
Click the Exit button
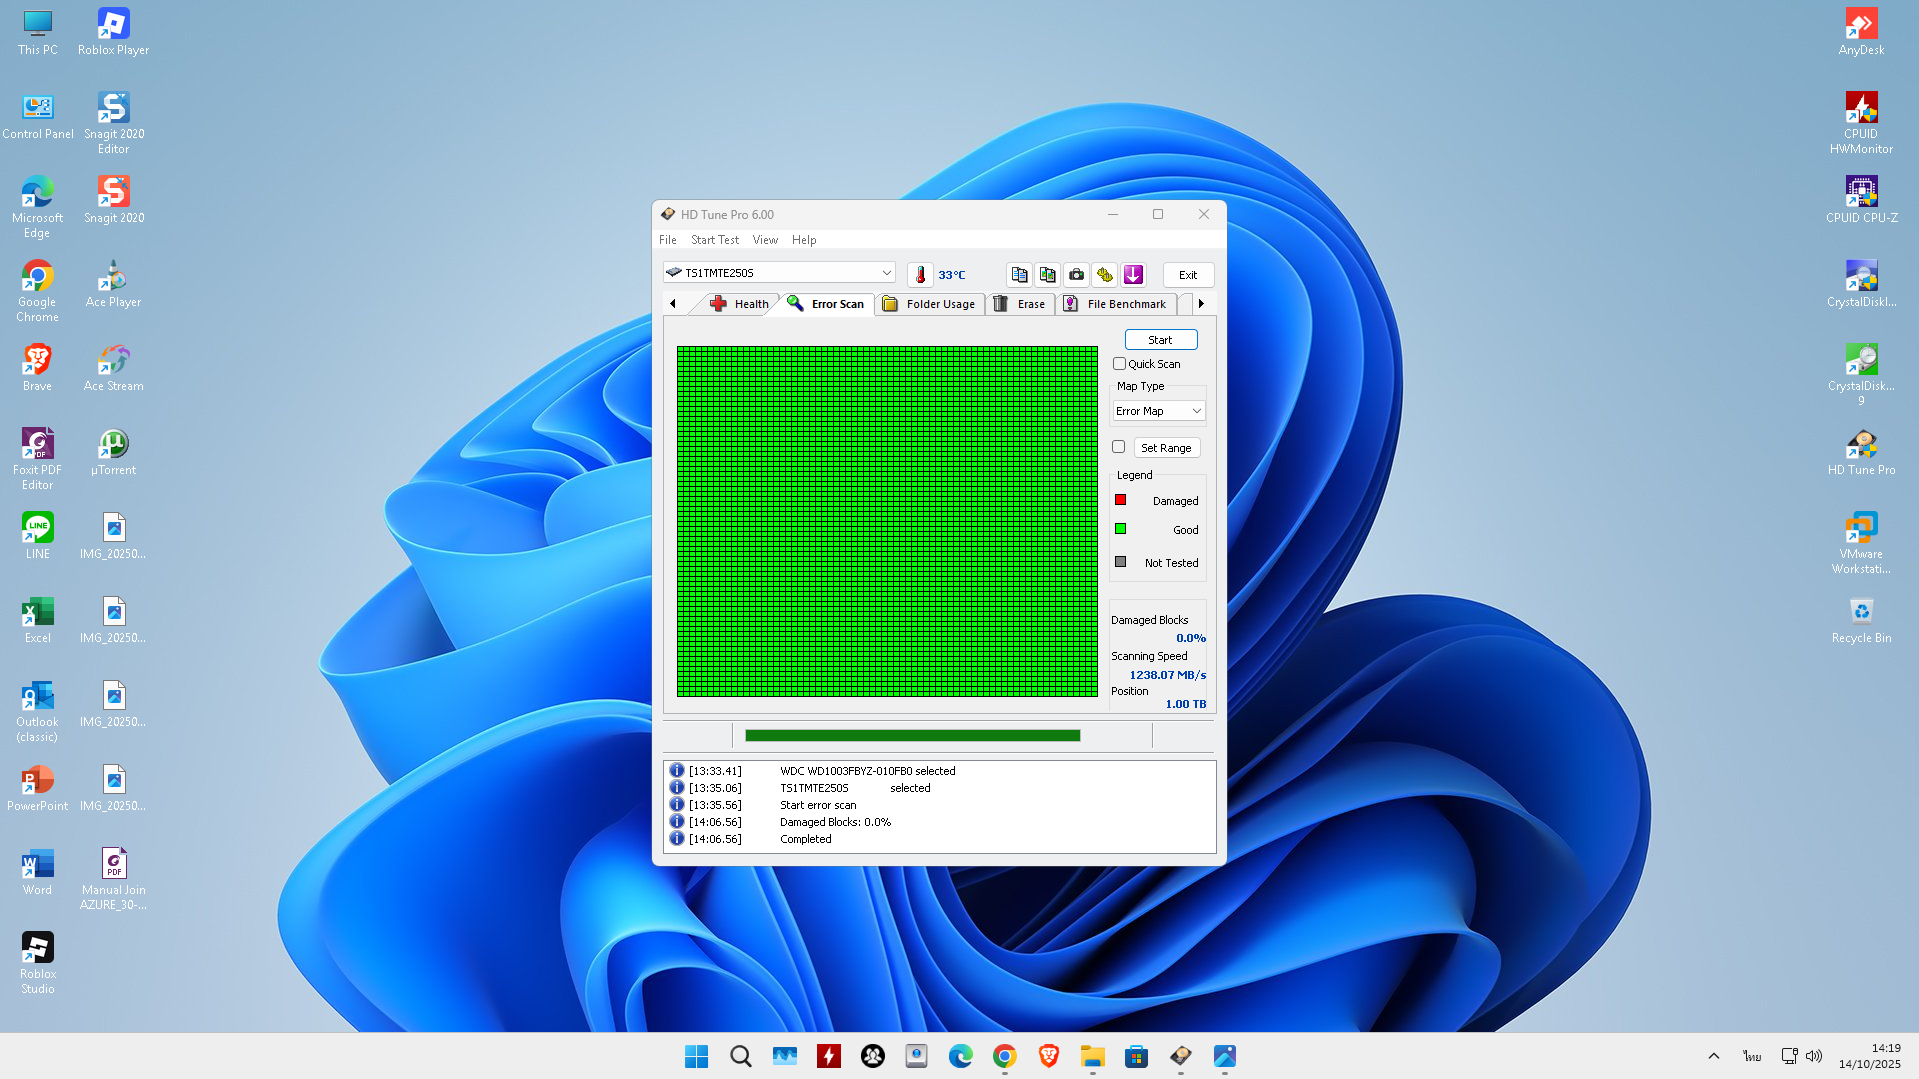[x=1187, y=275]
